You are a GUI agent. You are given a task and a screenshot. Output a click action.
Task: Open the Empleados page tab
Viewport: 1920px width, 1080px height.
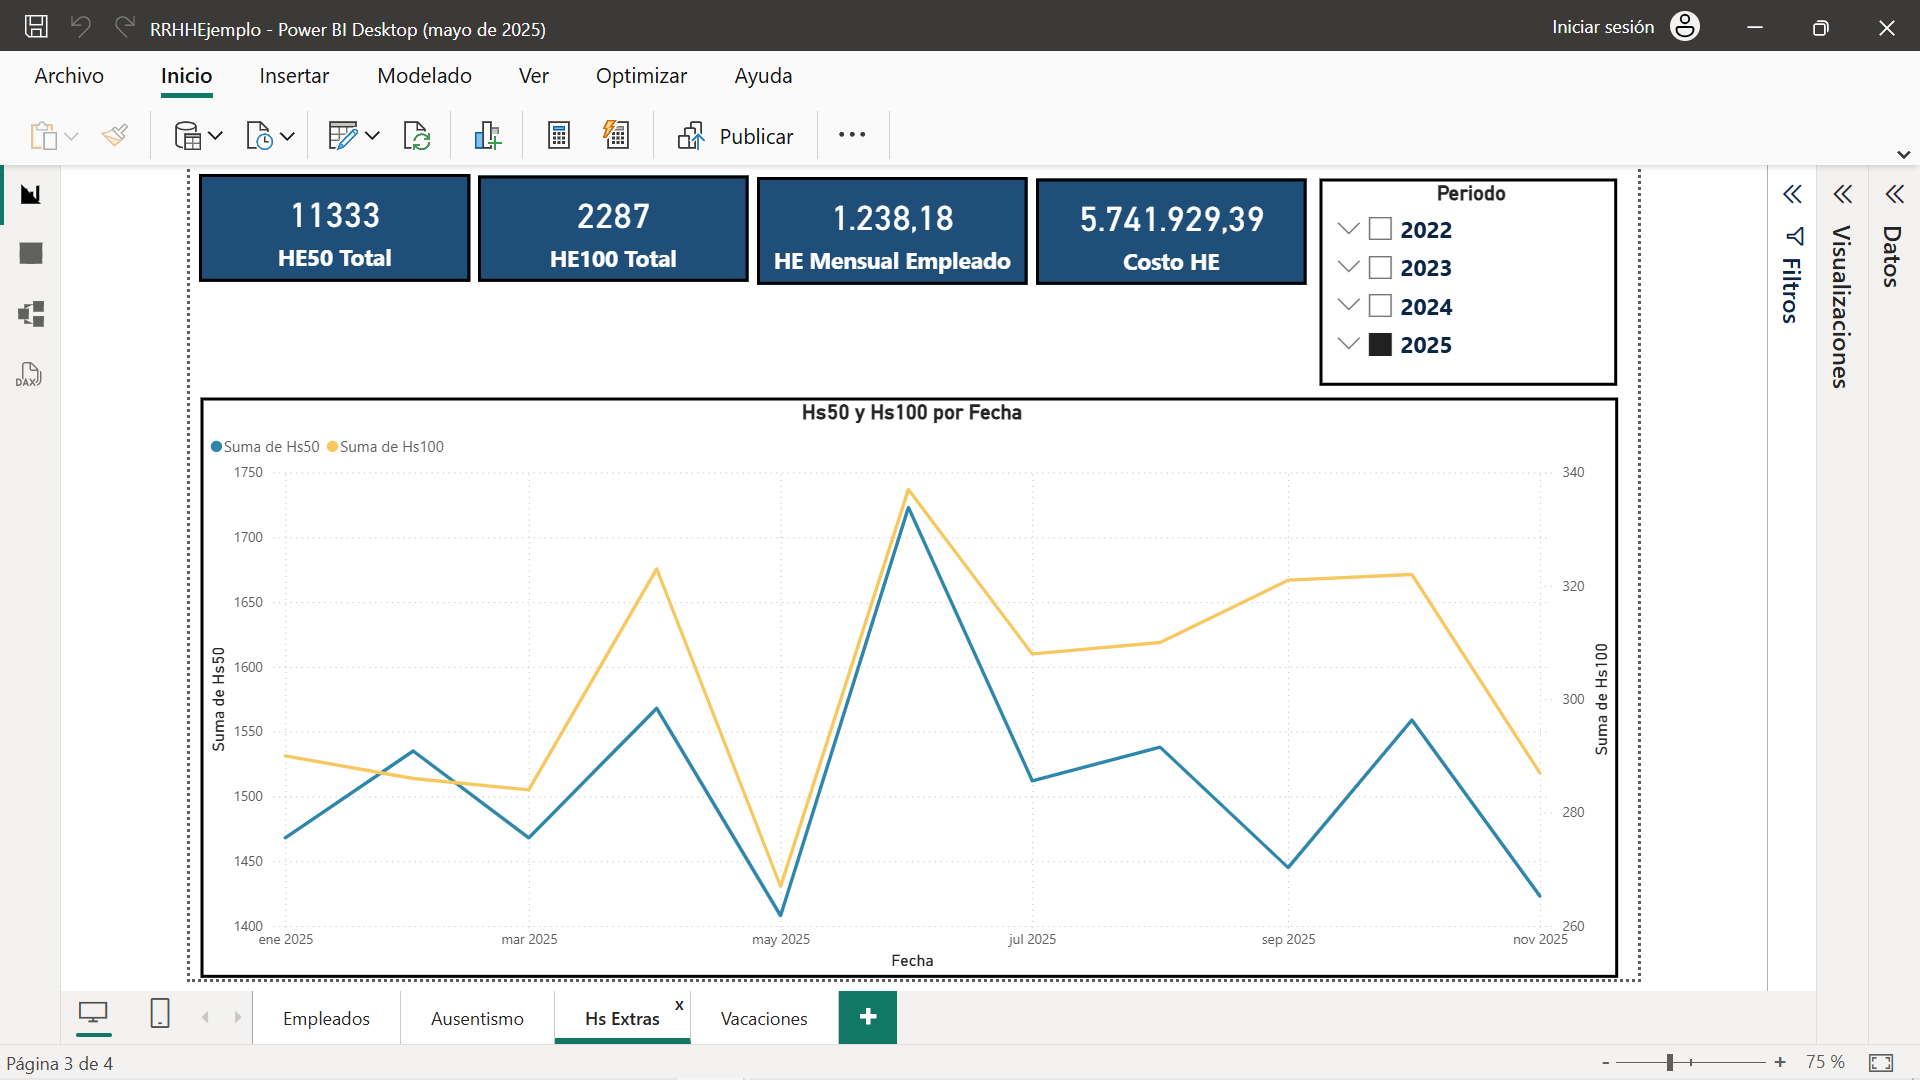(326, 1018)
